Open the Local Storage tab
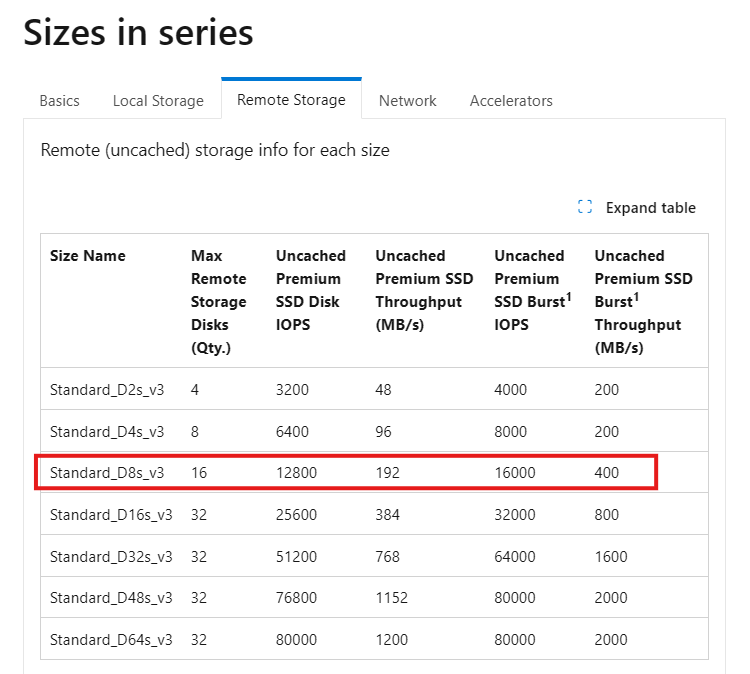The width and height of the screenshot is (750, 674). tap(158, 101)
